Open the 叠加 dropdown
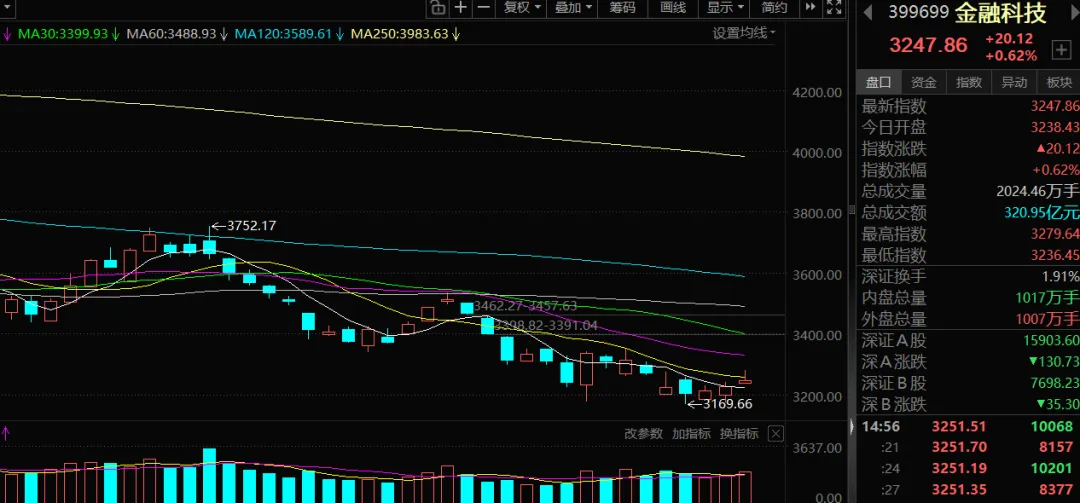The width and height of the screenshot is (1080, 503). (x=572, y=8)
